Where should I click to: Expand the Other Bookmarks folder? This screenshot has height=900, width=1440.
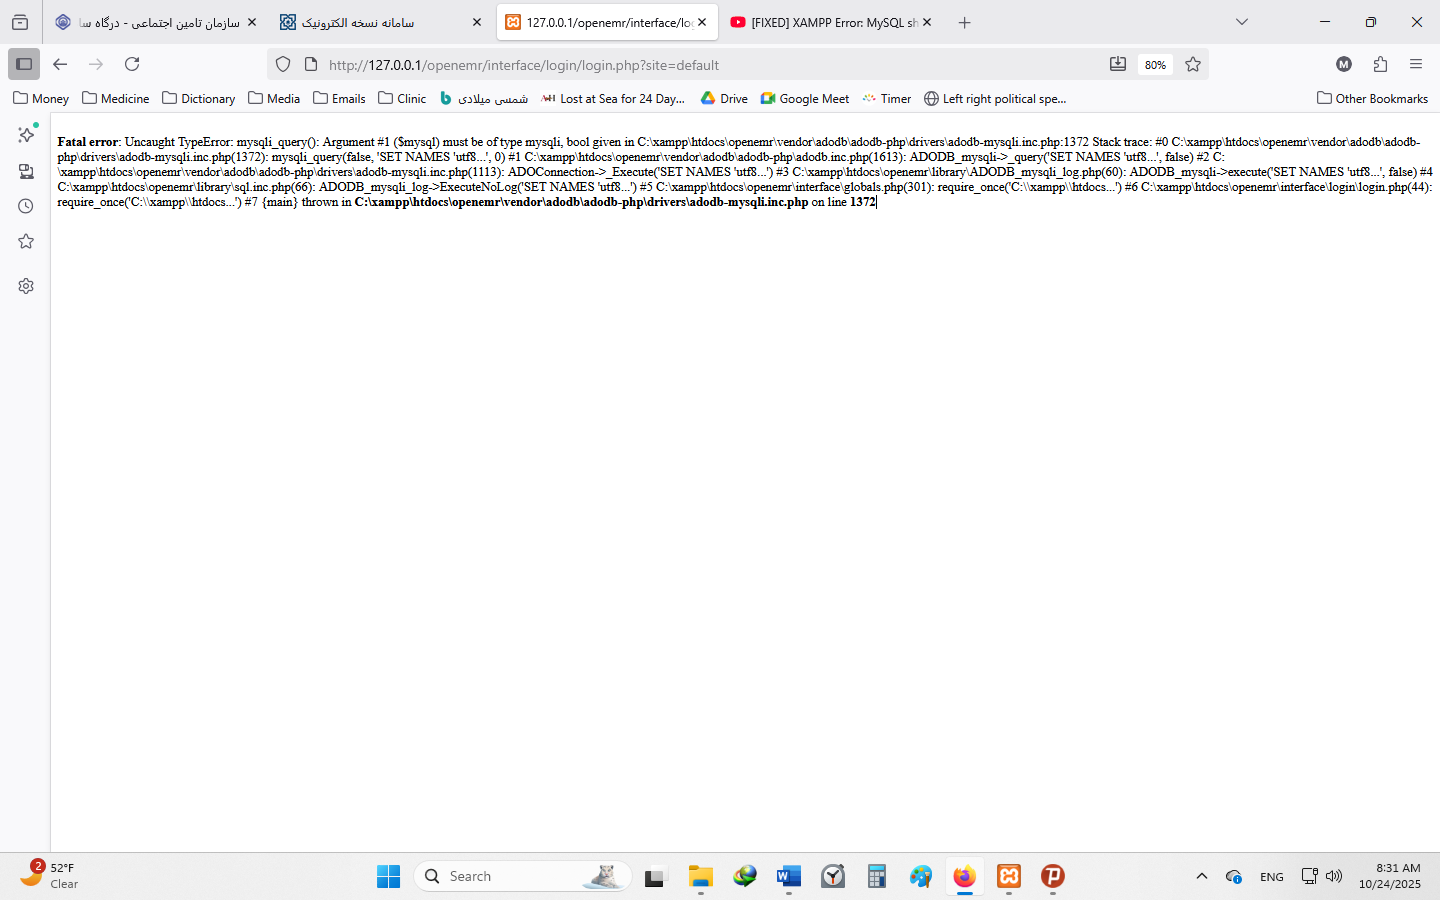pyautogui.click(x=1372, y=98)
